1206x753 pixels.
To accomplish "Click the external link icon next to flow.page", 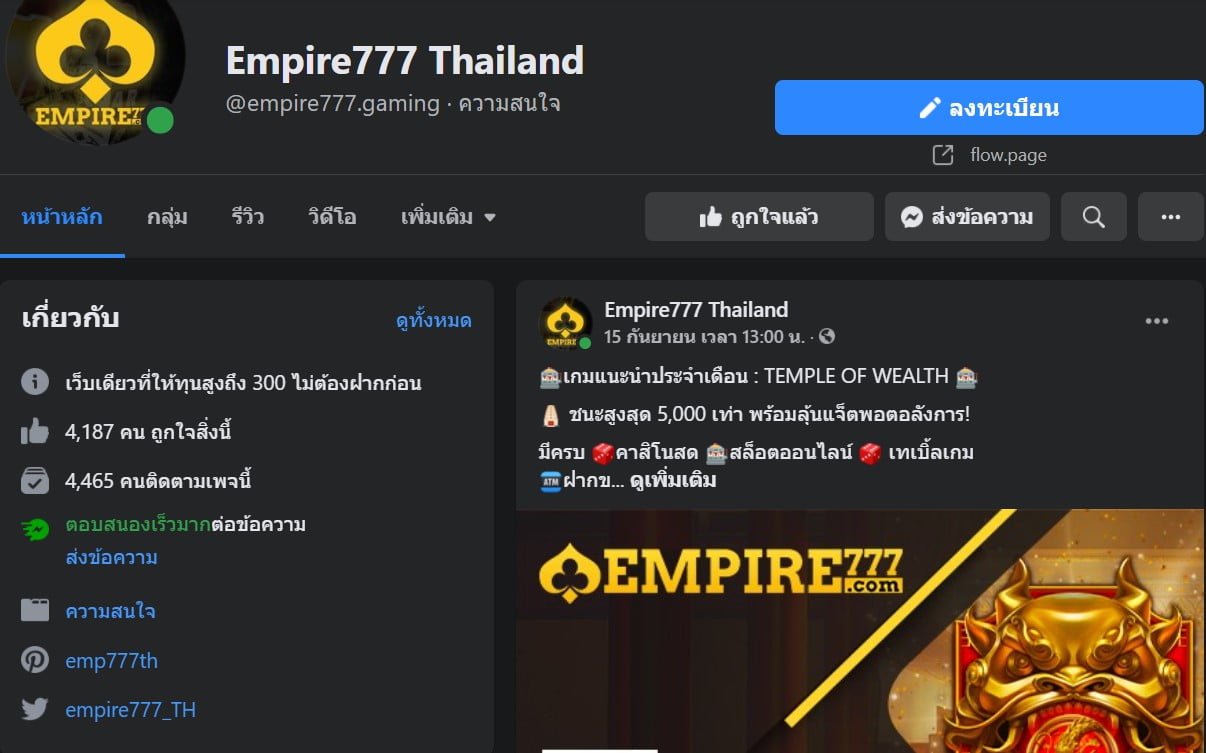I will point(942,155).
